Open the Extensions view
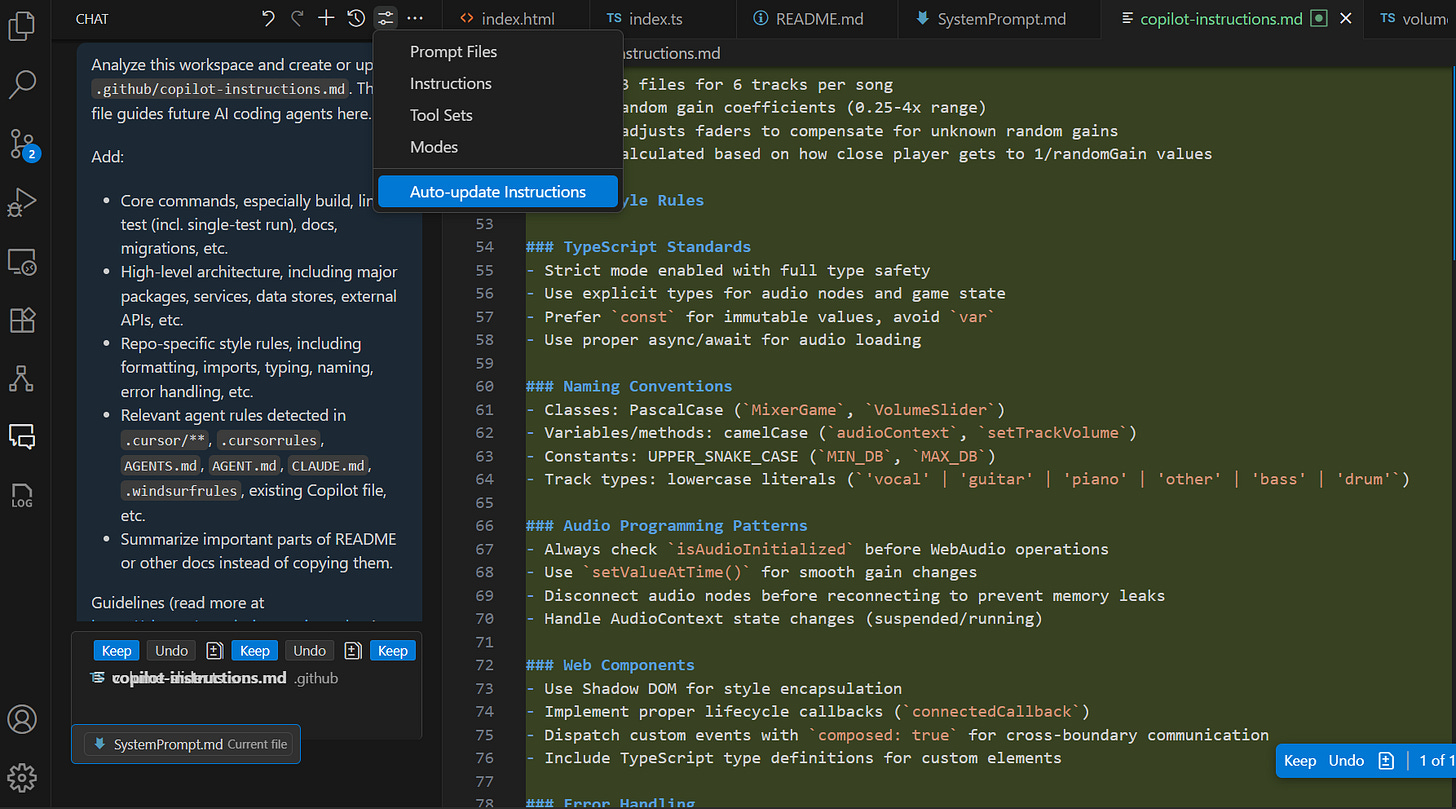 [22, 320]
